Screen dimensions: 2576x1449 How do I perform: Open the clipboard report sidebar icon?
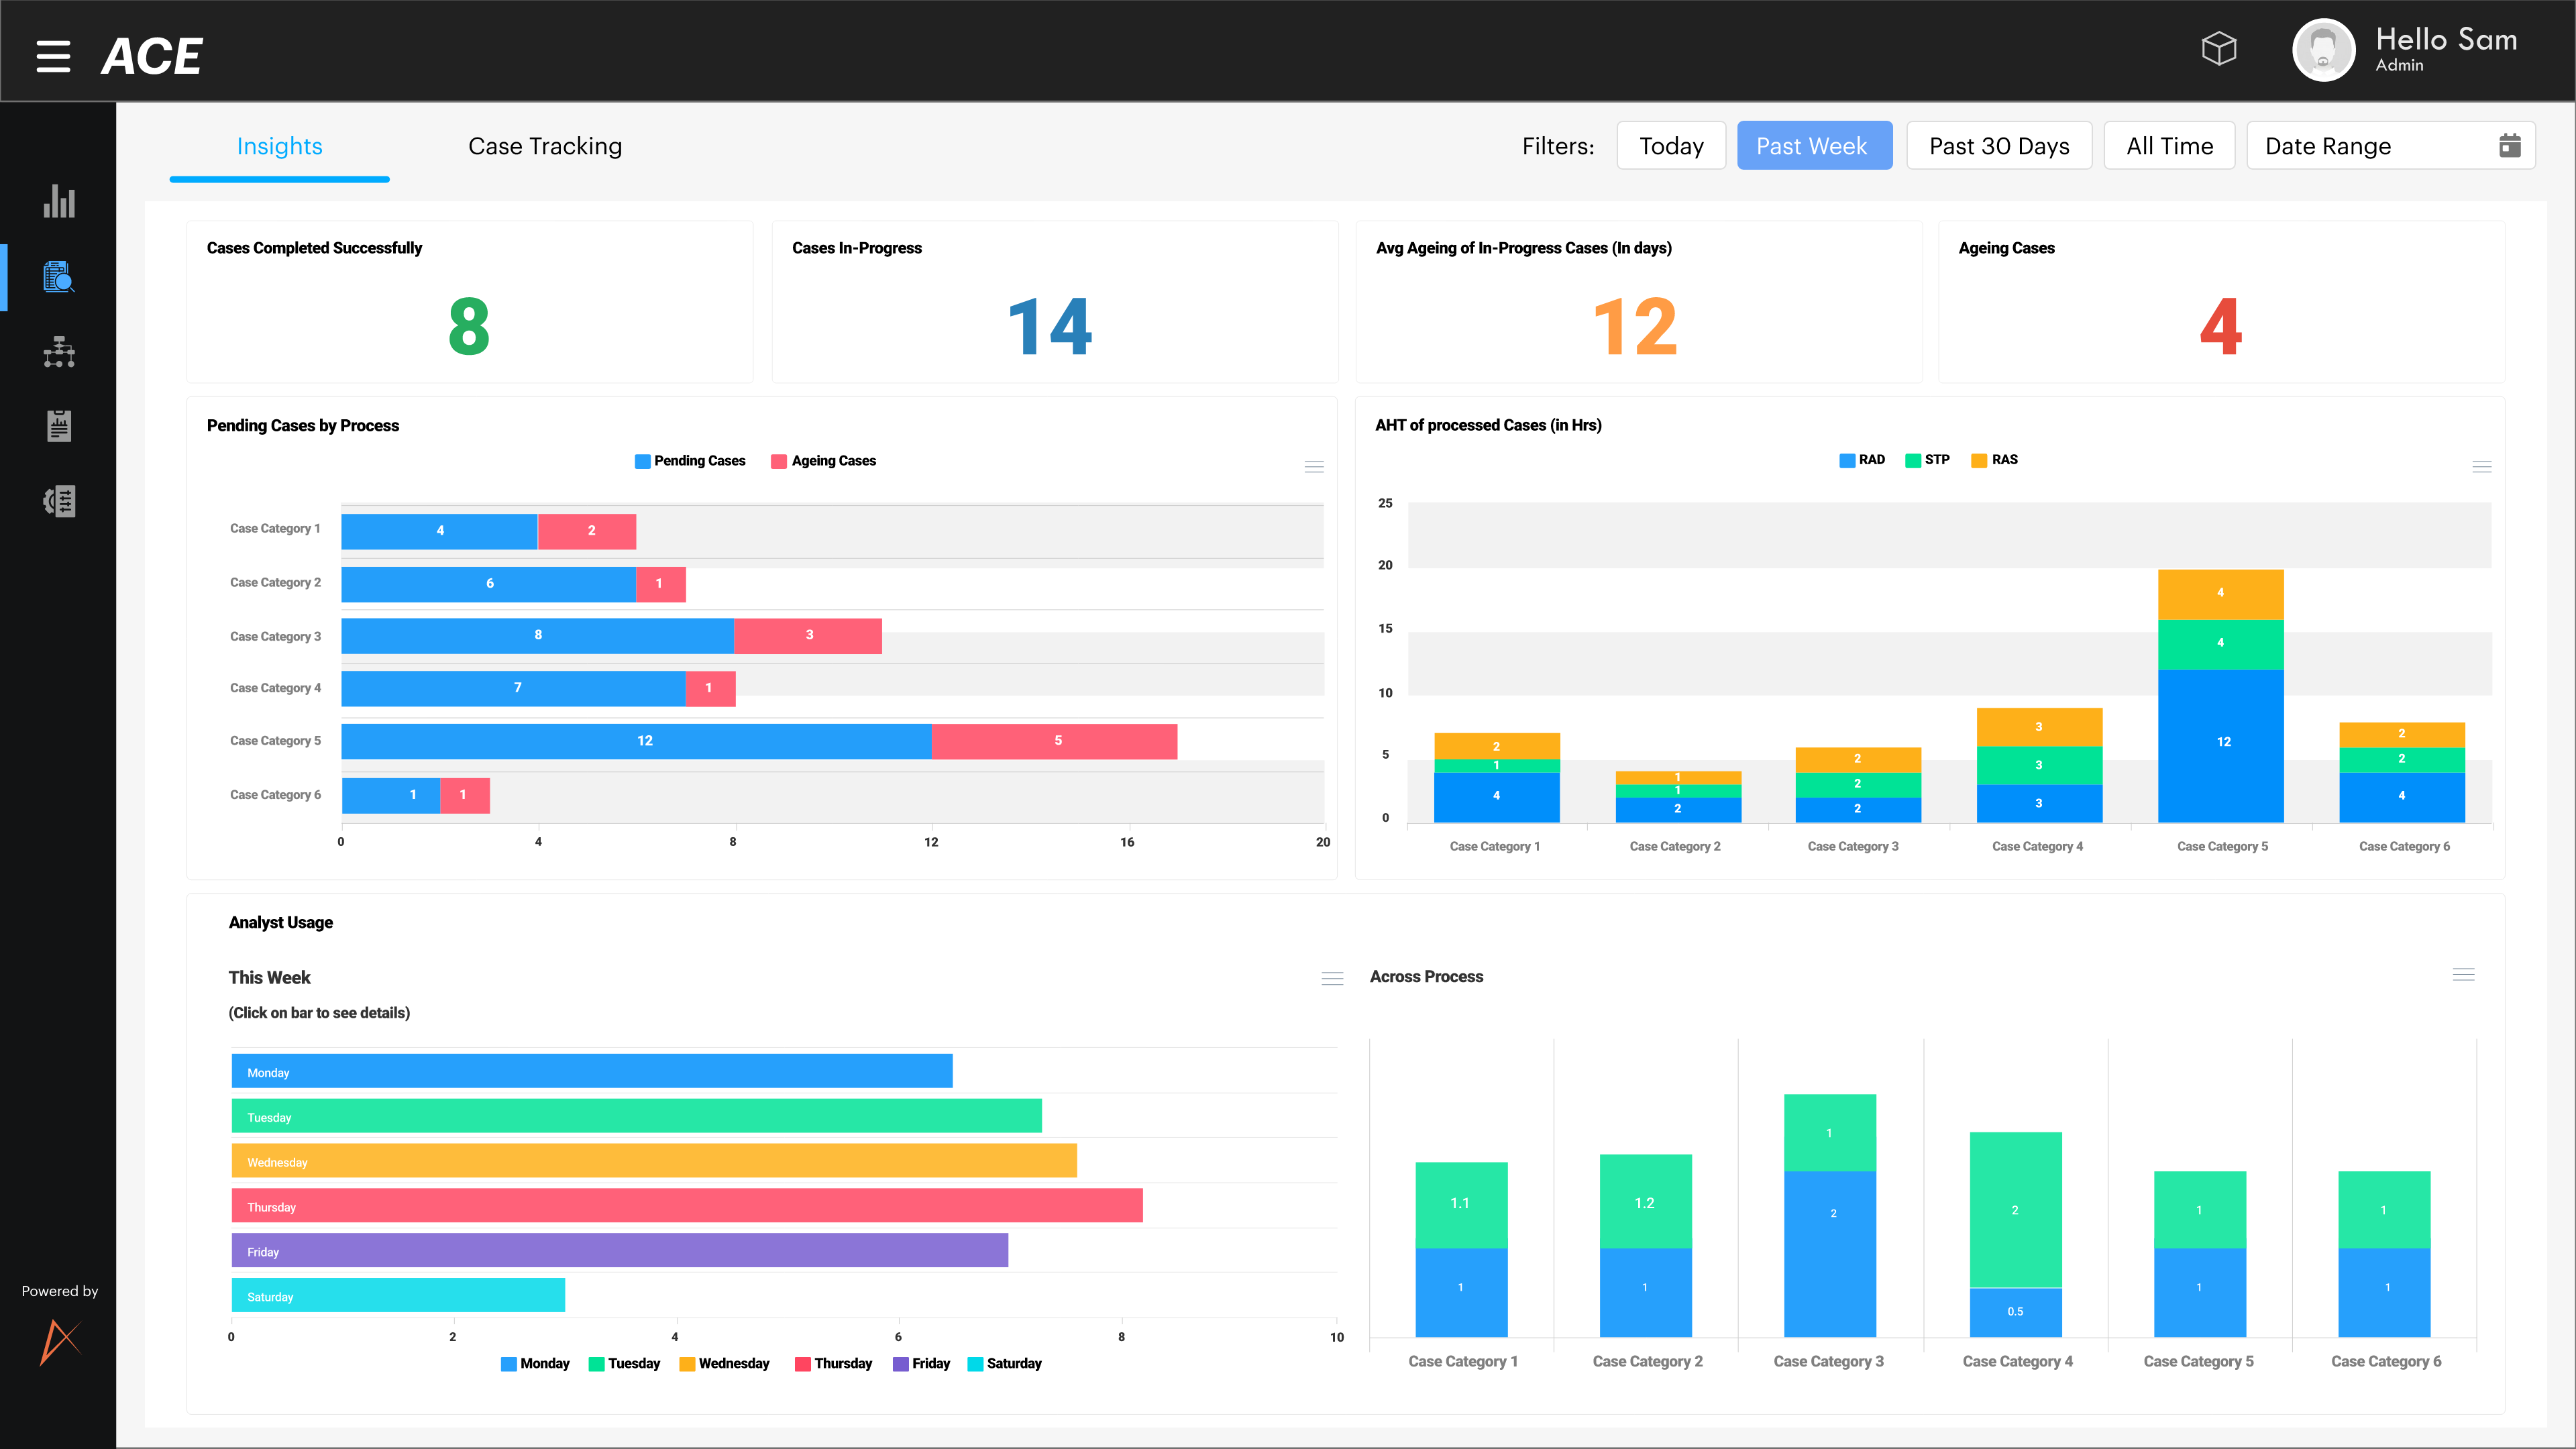[59, 426]
